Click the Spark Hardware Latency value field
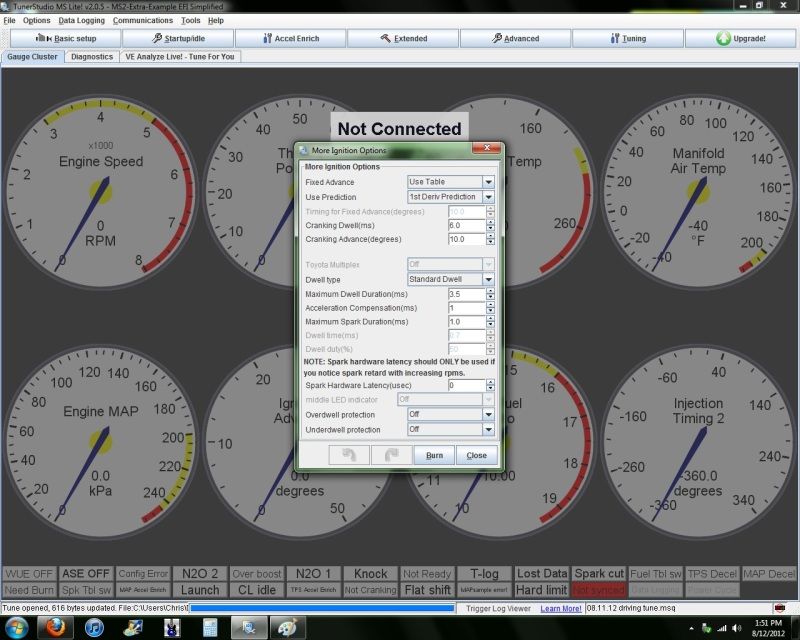The image size is (800, 640). click(467, 385)
